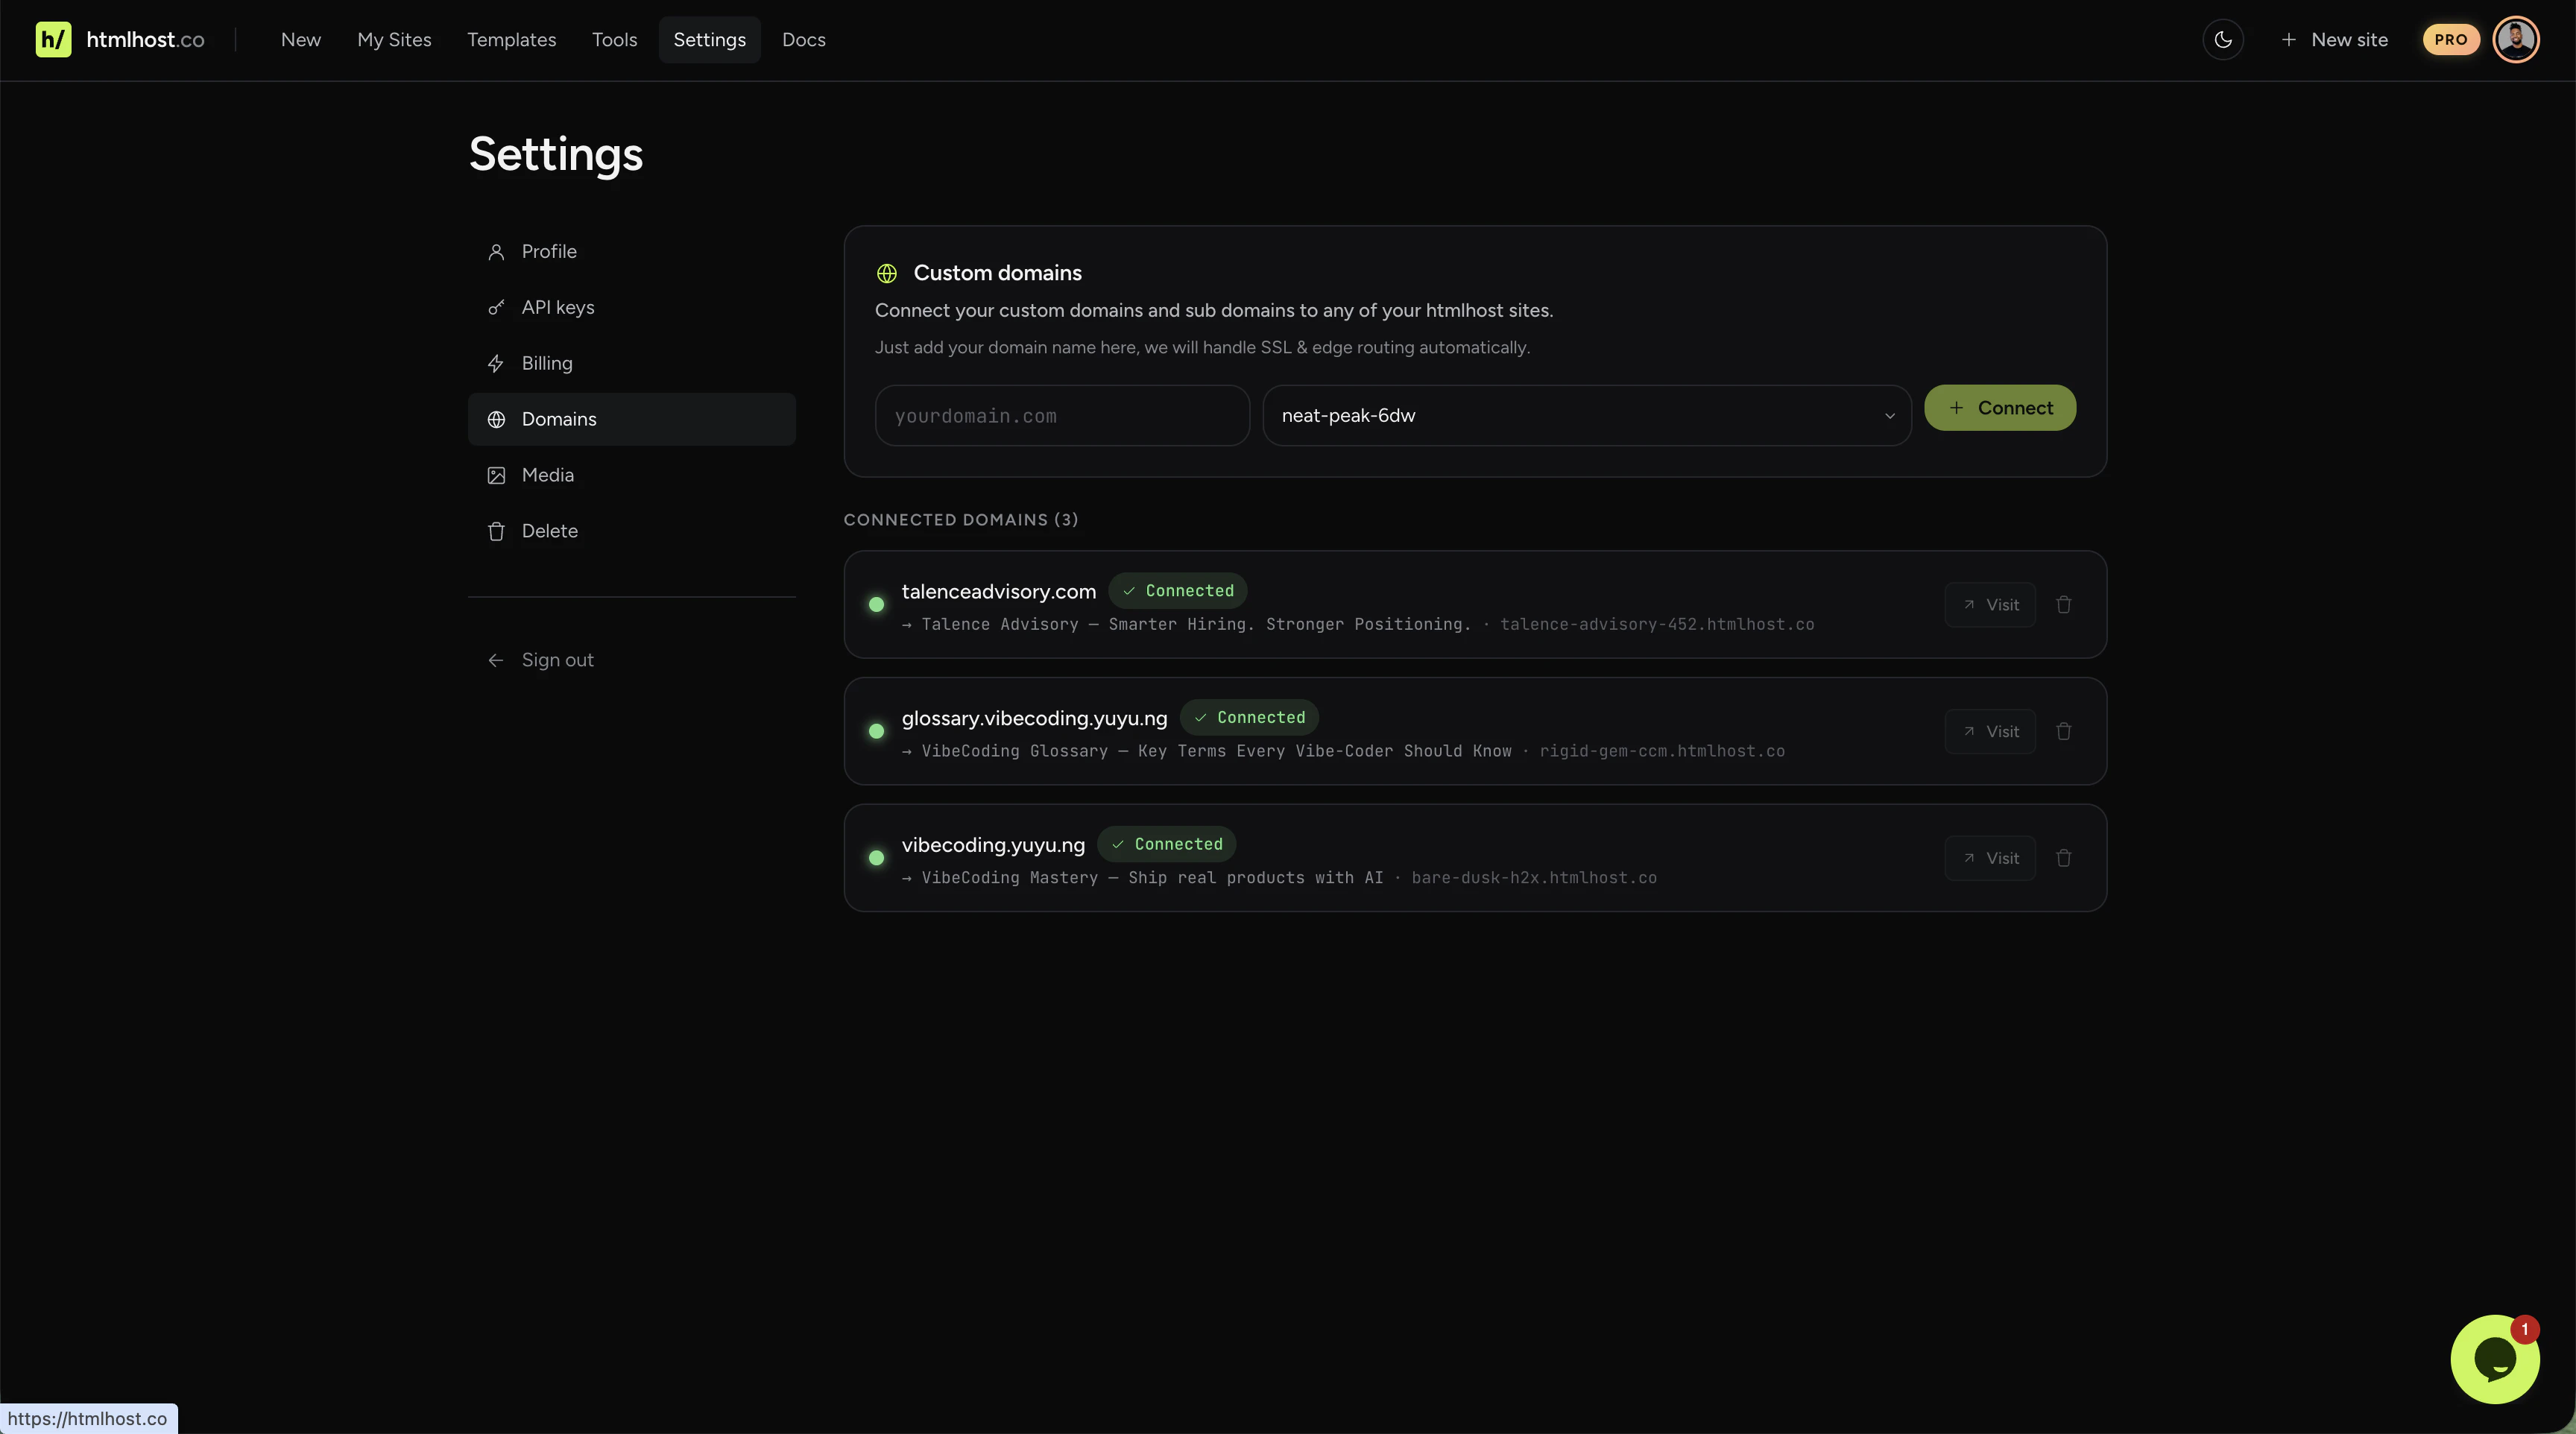The width and height of the screenshot is (2576, 1434).
Task: Click the green status dot for talenceadvisory.com
Action: coord(877,605)
